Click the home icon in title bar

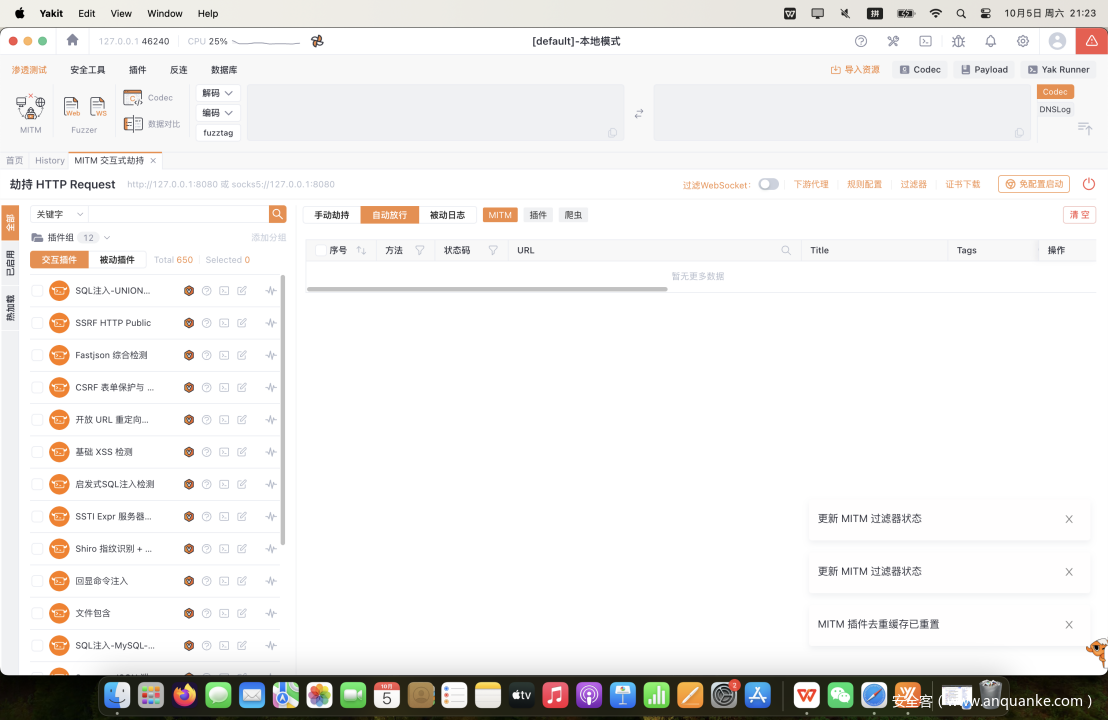(72, 41)
